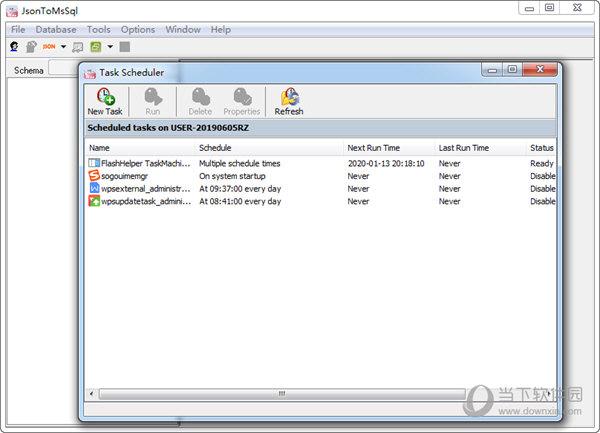
Task: Click the 'On system startup' schedule cell
Action: 232,176
